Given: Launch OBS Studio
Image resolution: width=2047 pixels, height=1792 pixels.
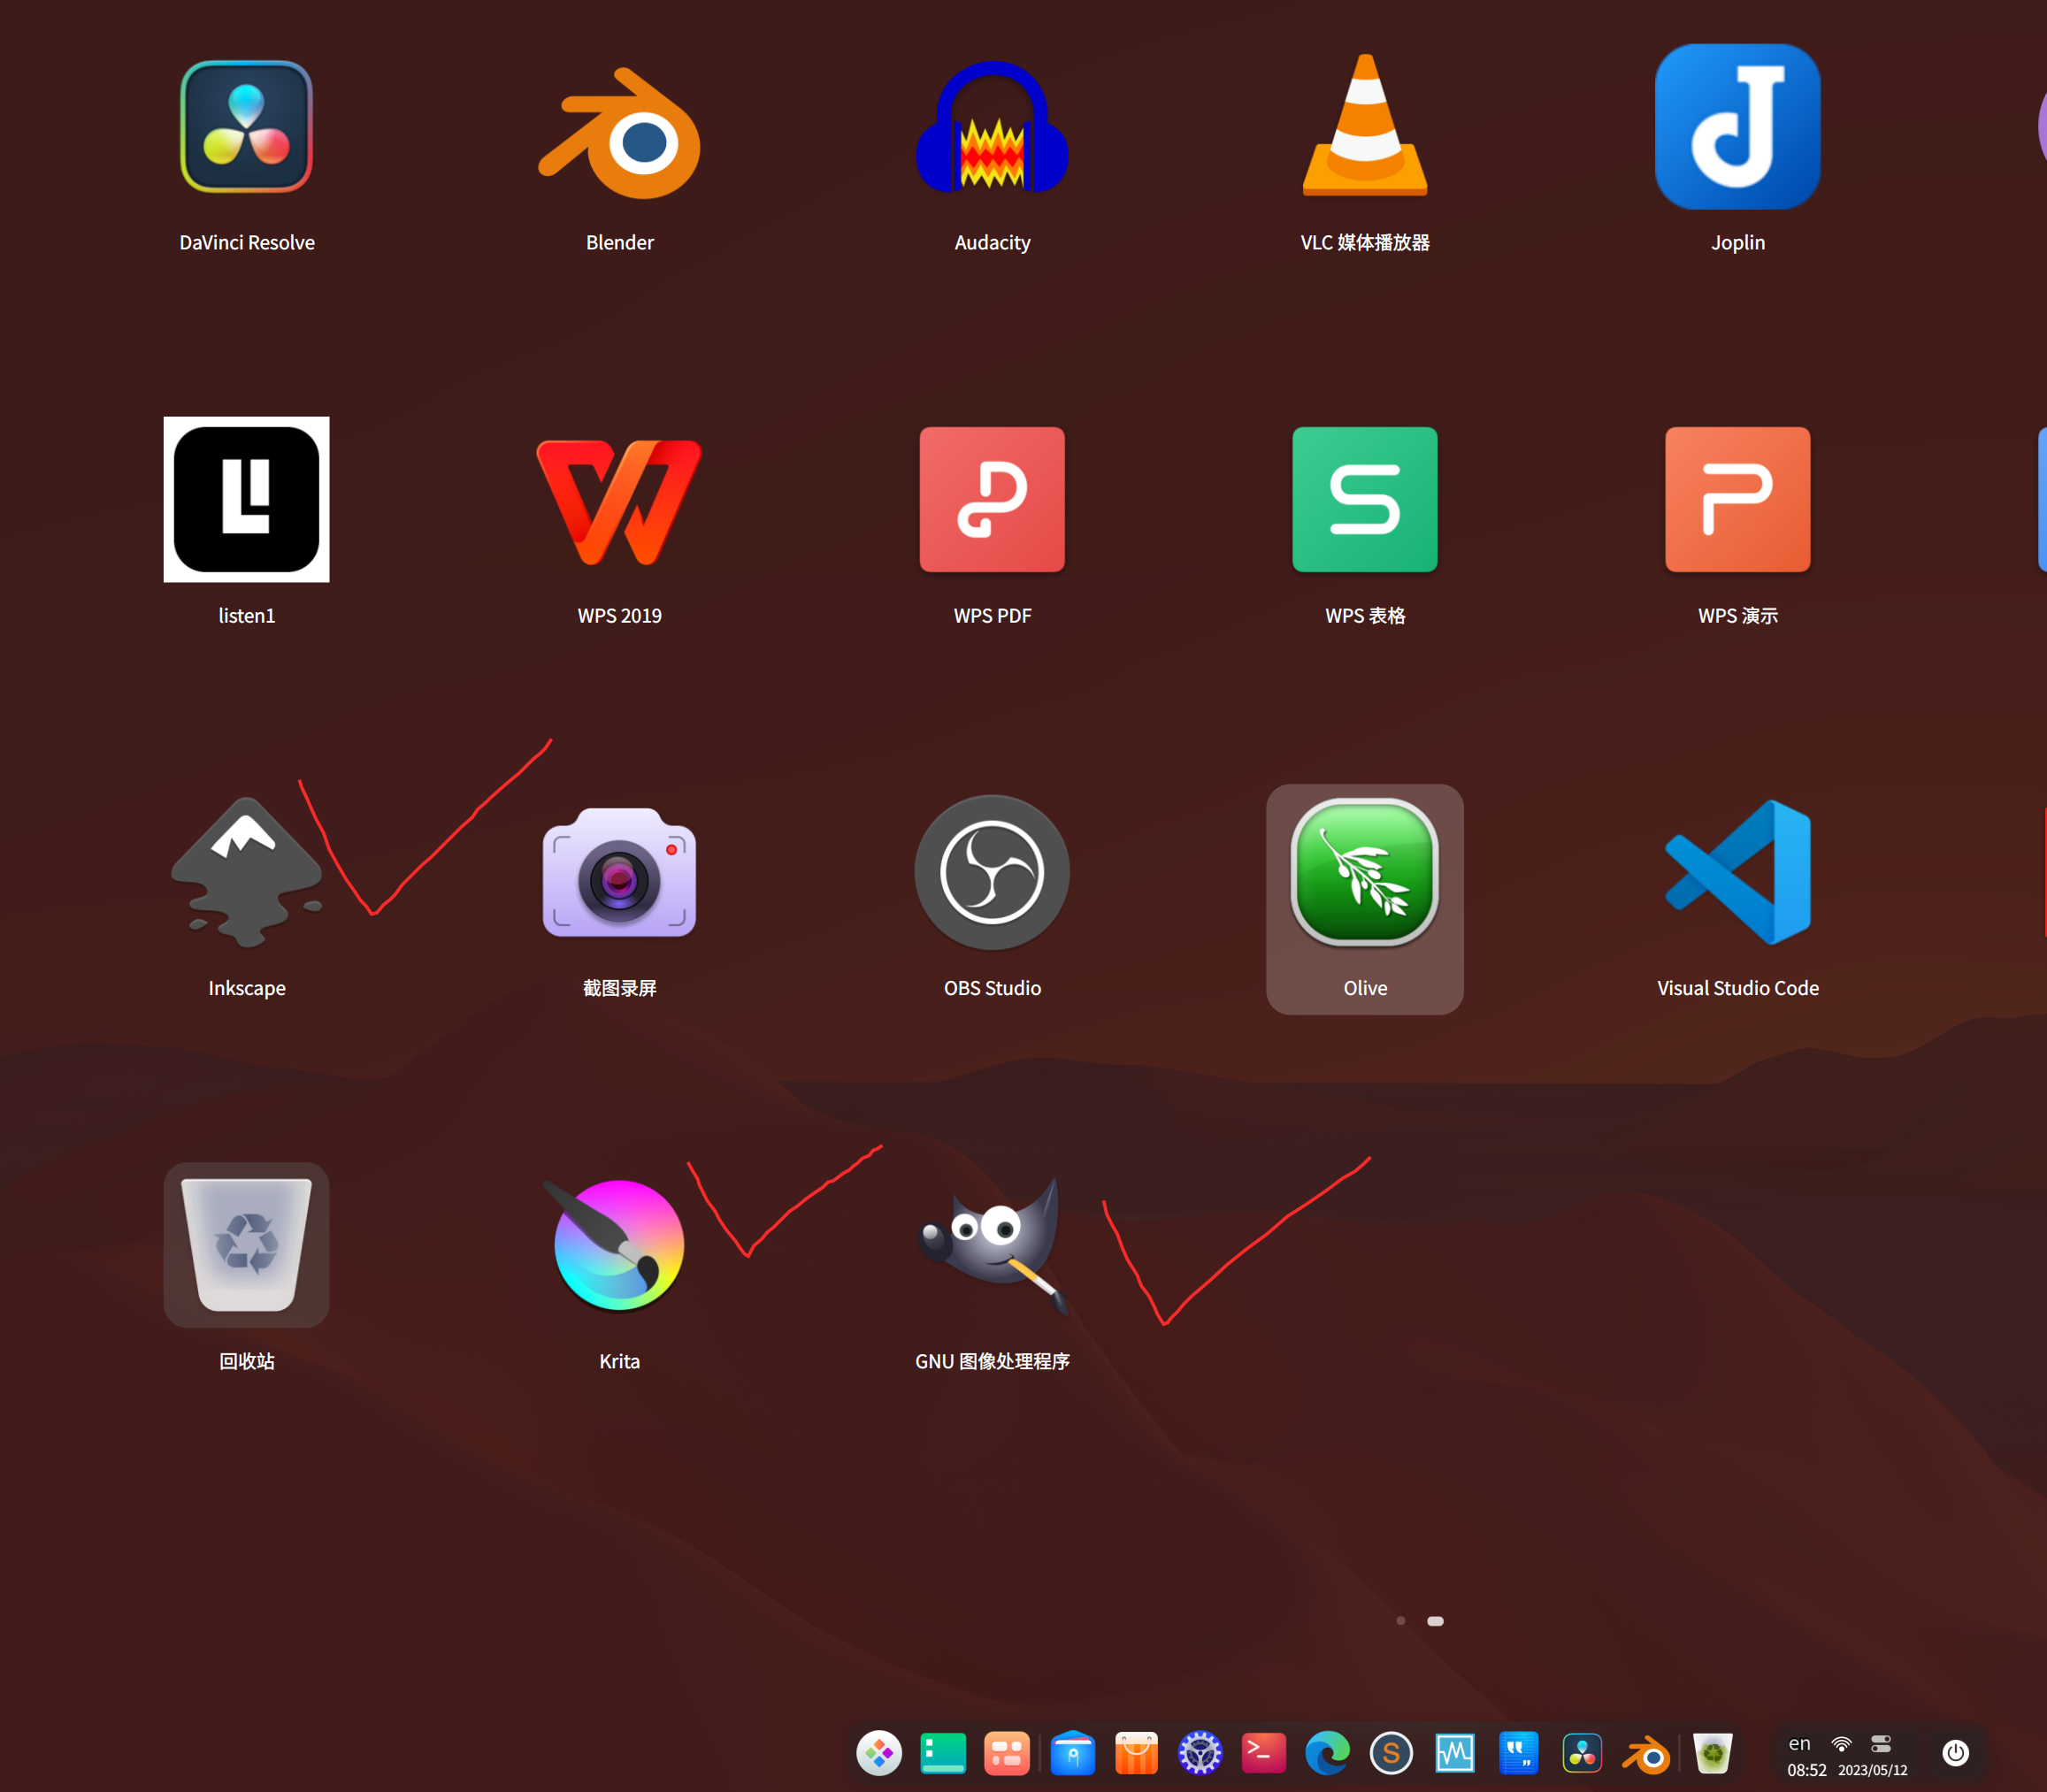Looking at the screenshot, I should [x=991, y=873].
